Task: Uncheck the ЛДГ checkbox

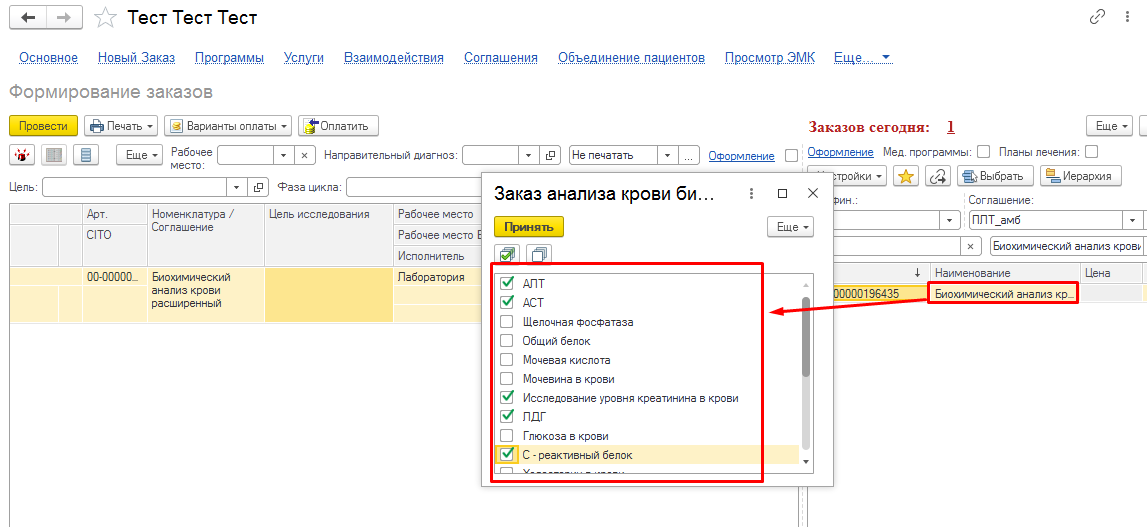Action: [x=507, y=417]
